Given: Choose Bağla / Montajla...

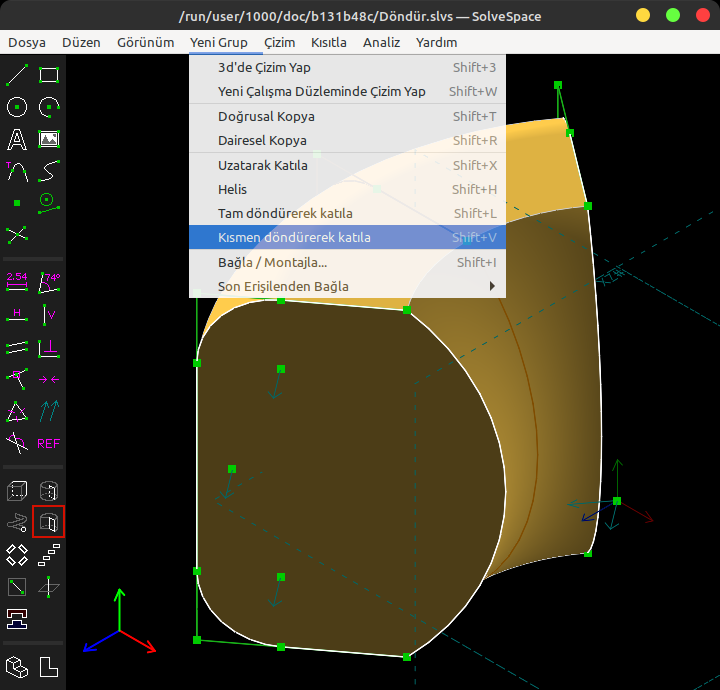Looking at the screenshot, I should [x=348, y=263].
